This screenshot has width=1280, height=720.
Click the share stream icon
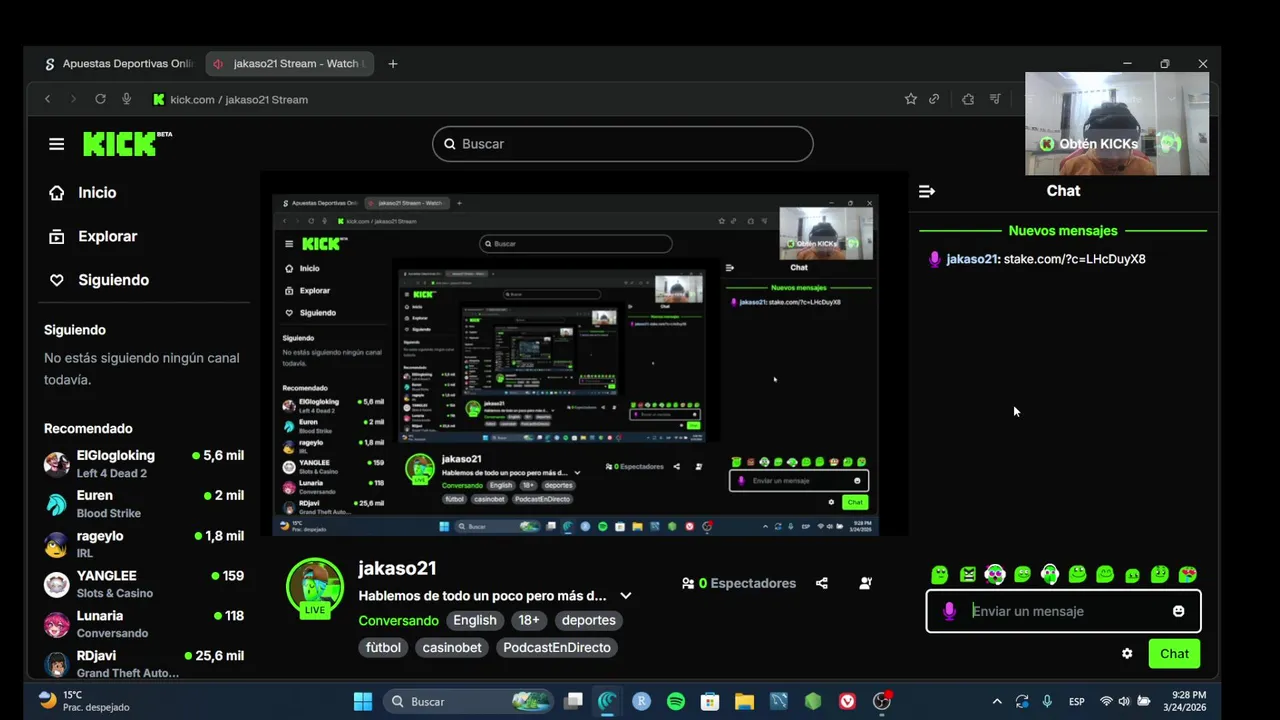[822, 583]
